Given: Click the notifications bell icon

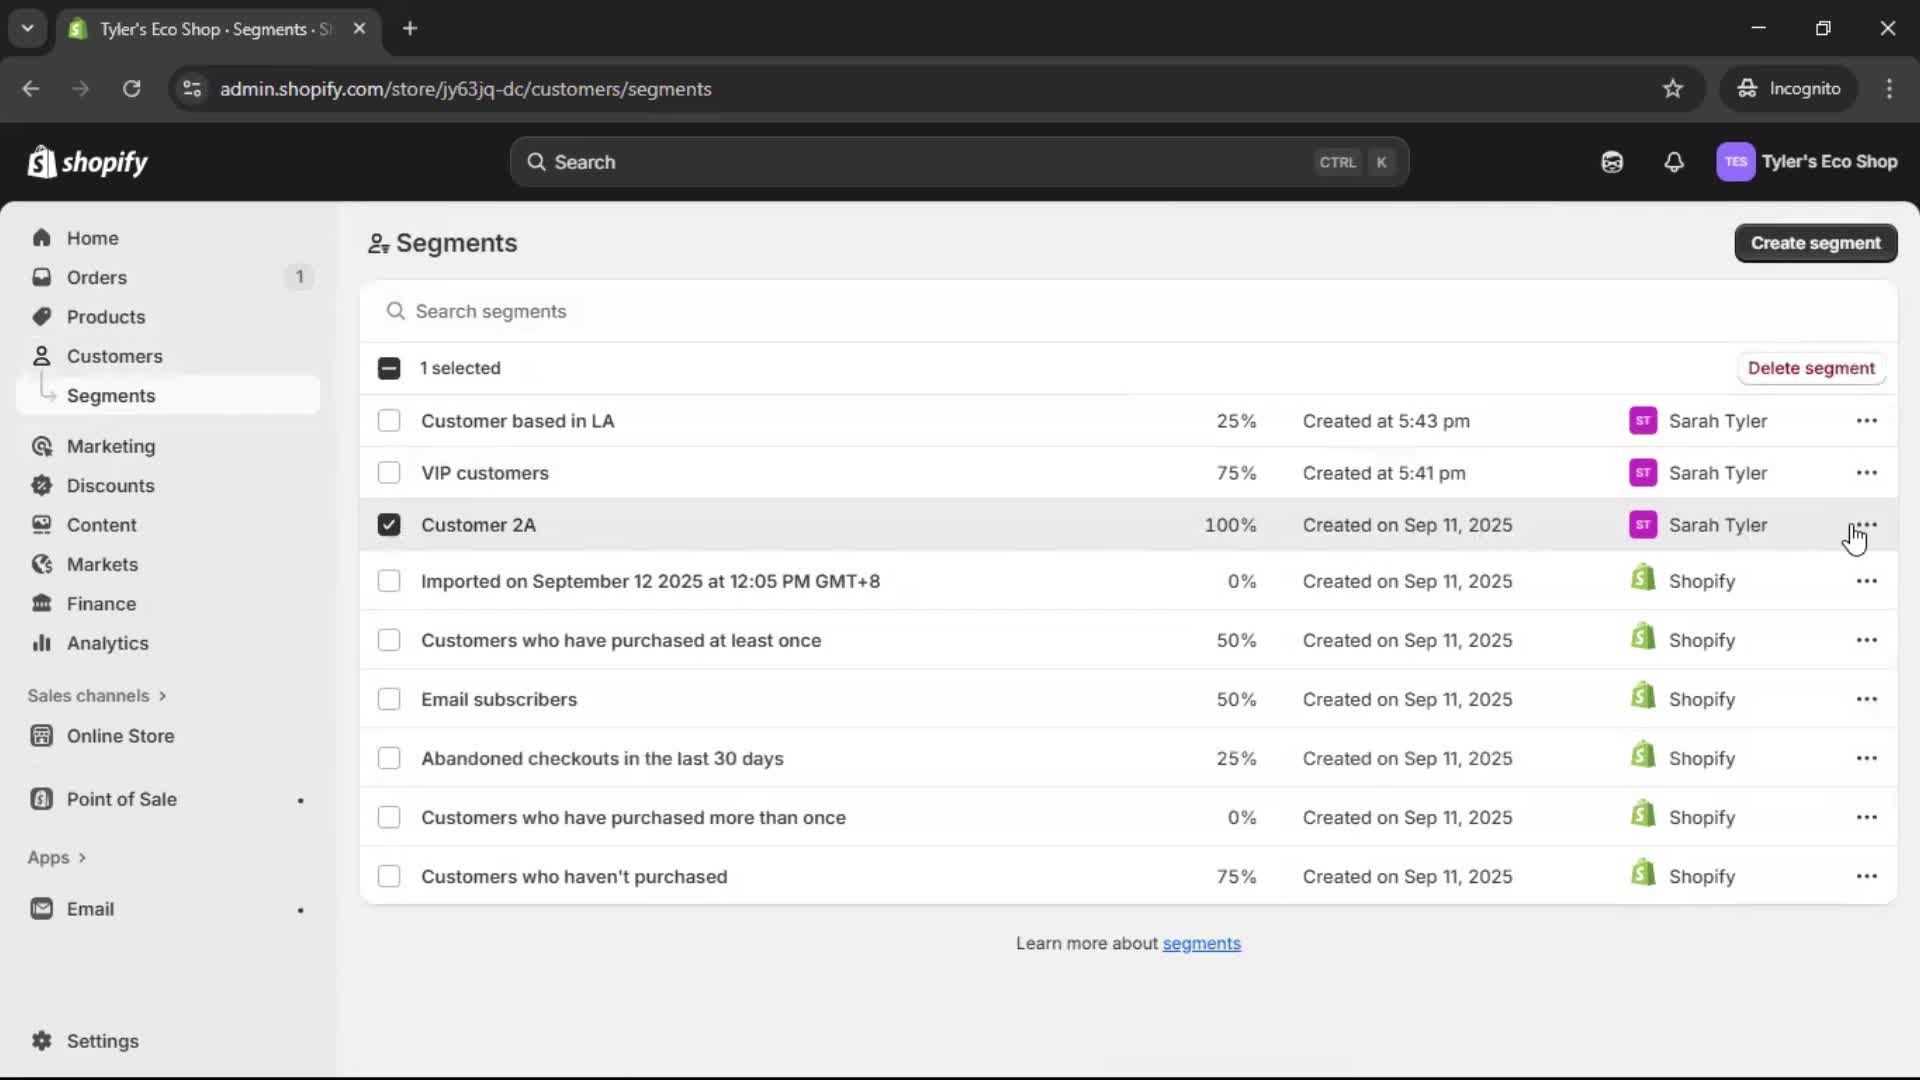Looking at the screenshot, I should (x=1675, y=161).
